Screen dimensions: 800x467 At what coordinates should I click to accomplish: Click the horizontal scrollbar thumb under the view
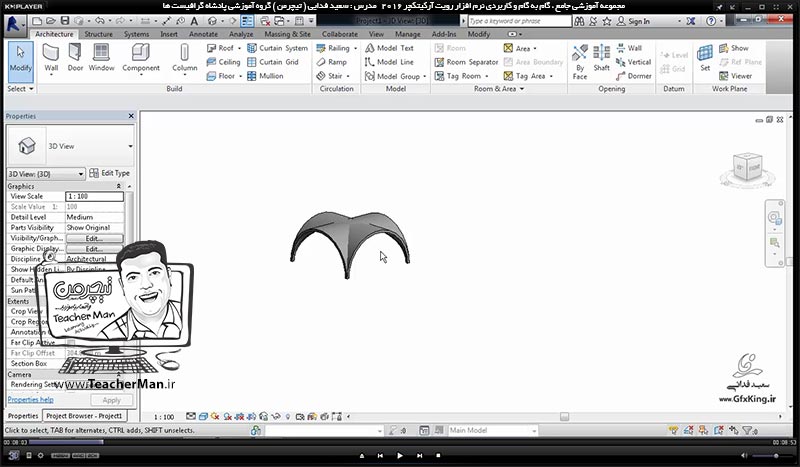564,417
